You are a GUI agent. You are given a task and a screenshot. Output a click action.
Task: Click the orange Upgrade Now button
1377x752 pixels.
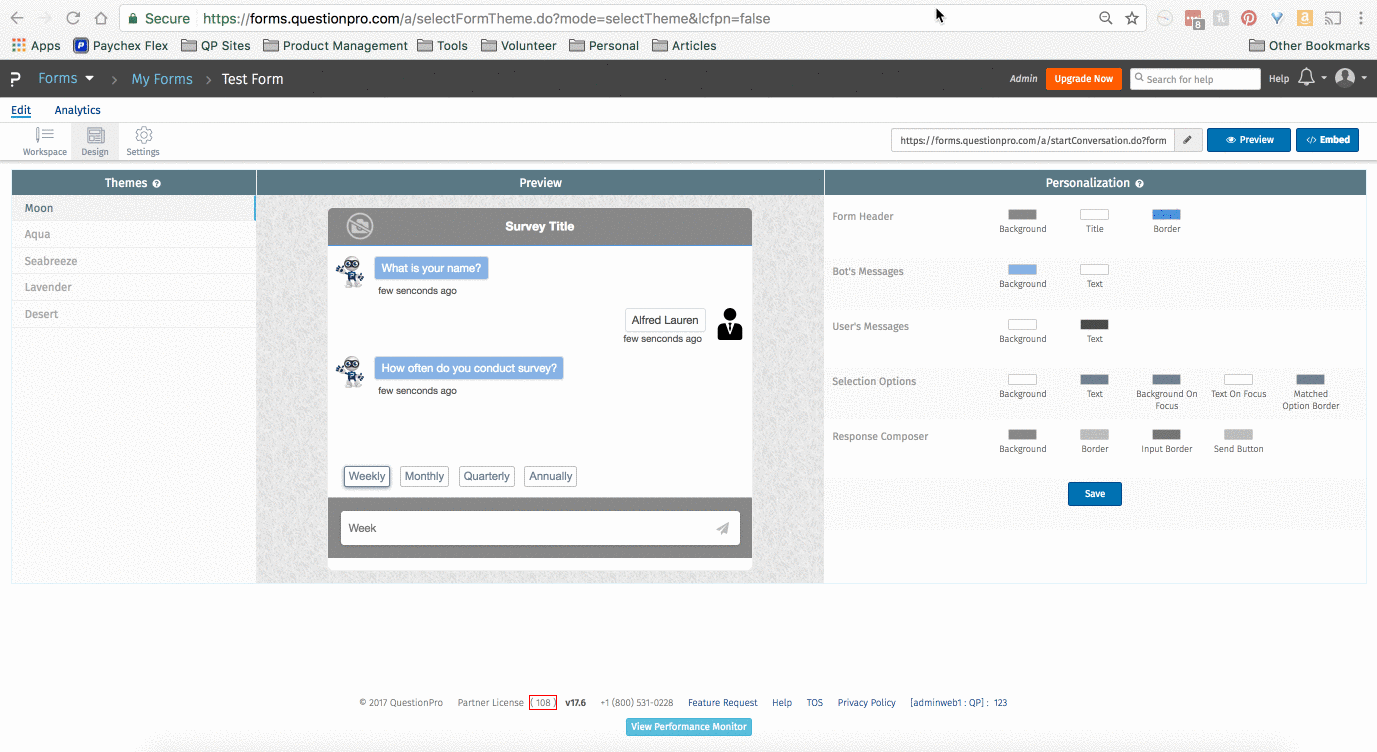(x=1084, y=79)
